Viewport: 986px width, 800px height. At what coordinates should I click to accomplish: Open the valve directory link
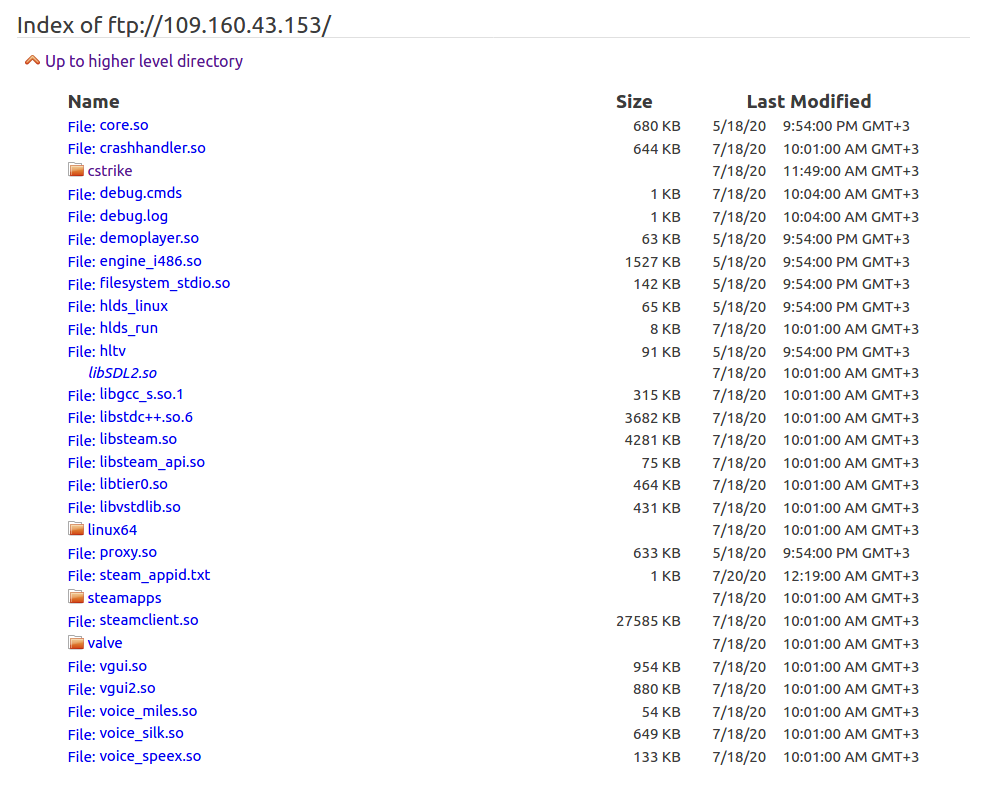tap(105, 643)
